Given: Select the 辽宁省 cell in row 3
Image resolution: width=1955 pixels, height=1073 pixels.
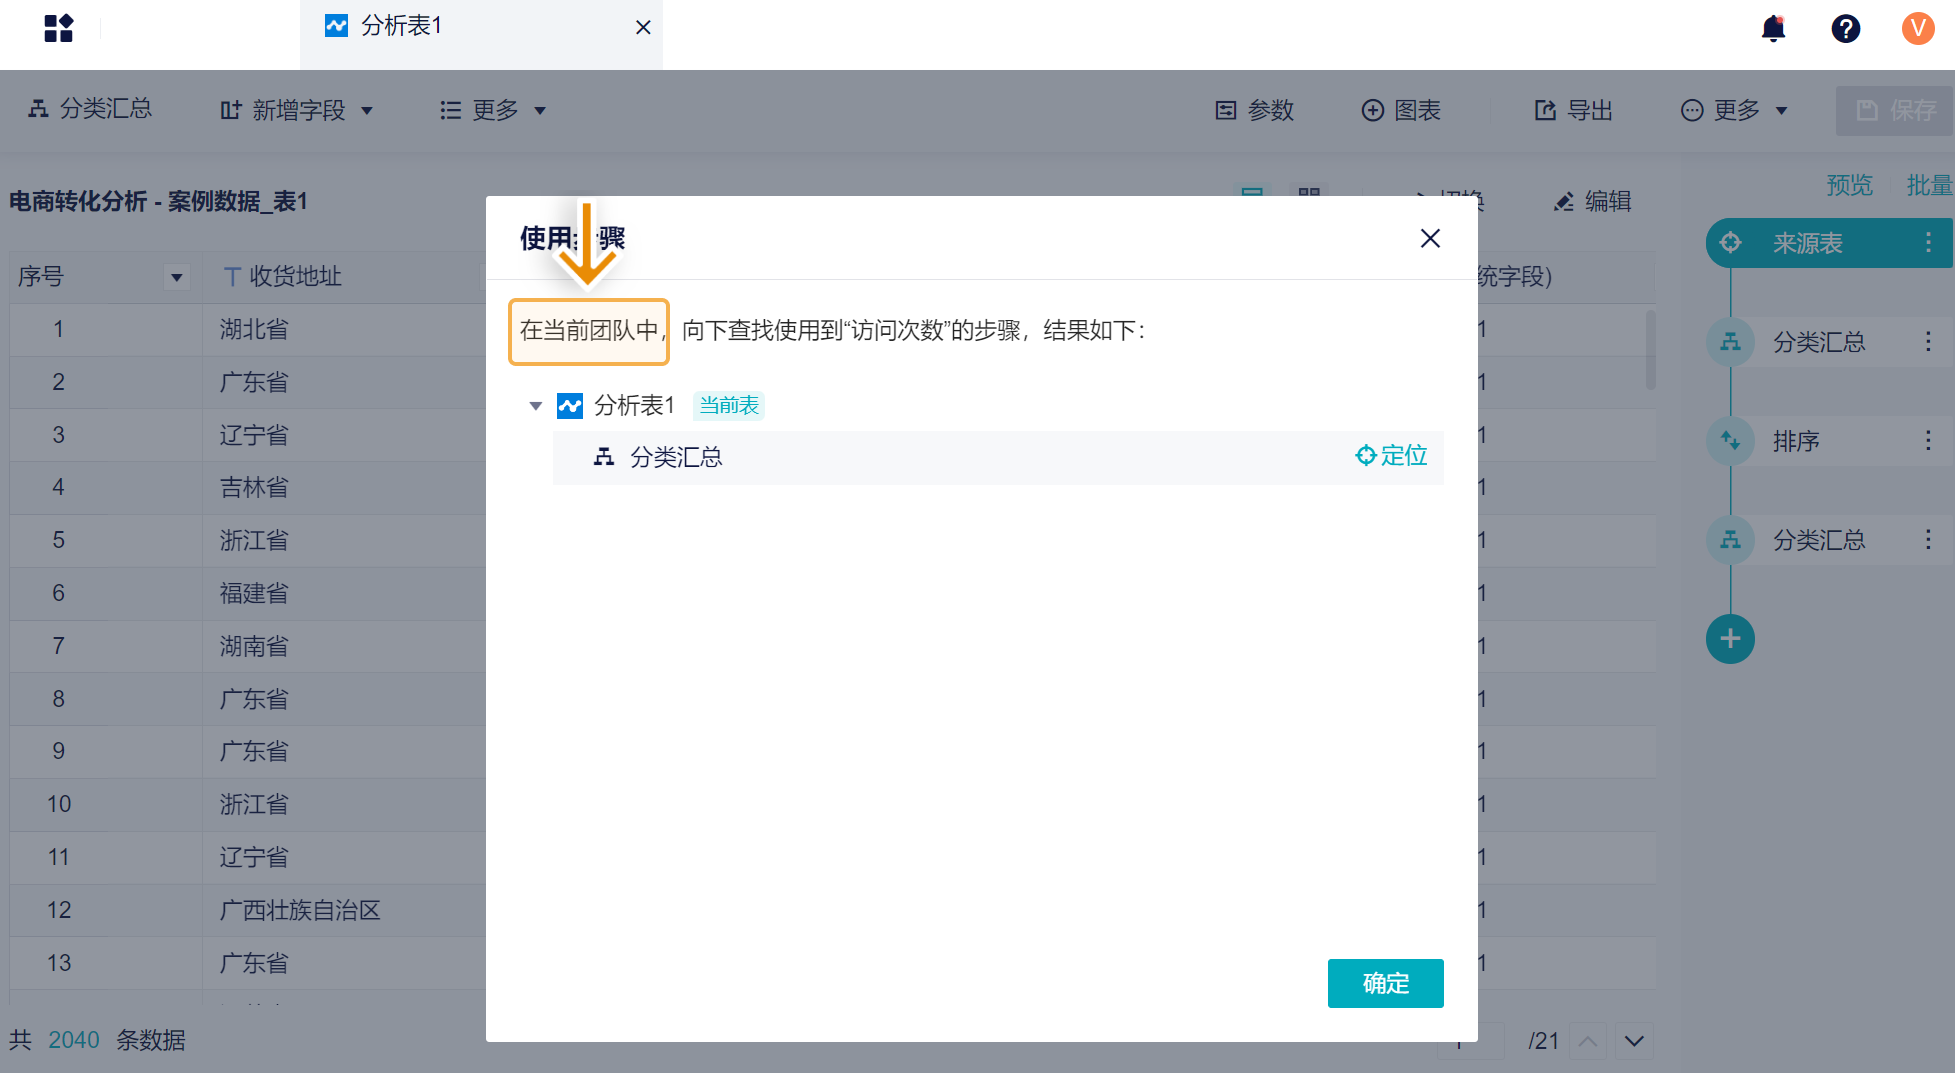Looking at the screenshot, I should pos(254,435).
